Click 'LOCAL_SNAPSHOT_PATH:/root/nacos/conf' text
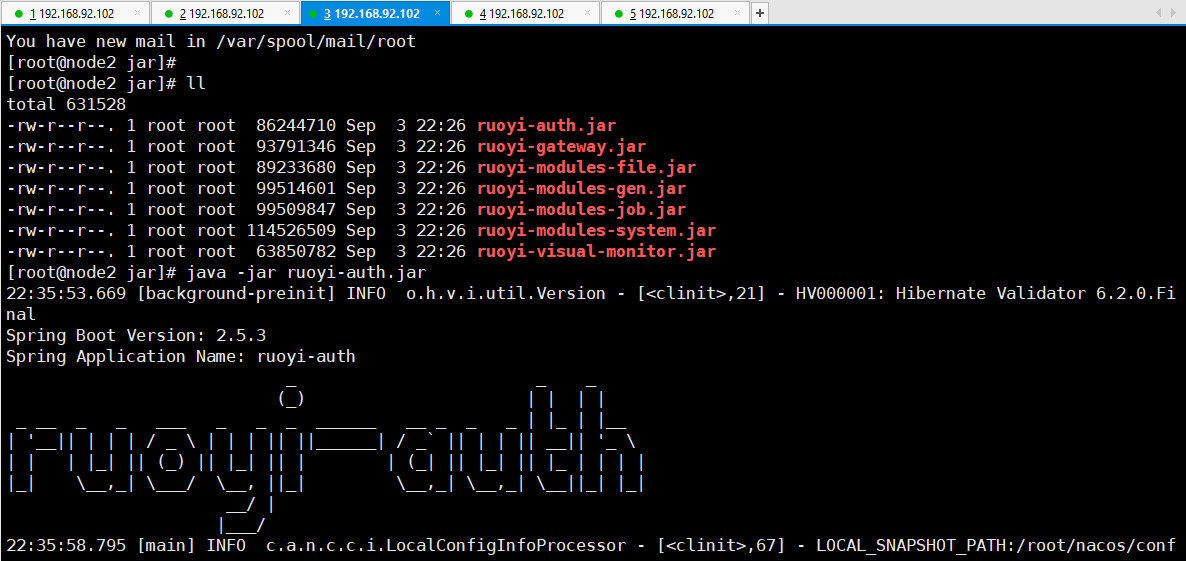This screenshot has width=1186, height=561. 996,544
